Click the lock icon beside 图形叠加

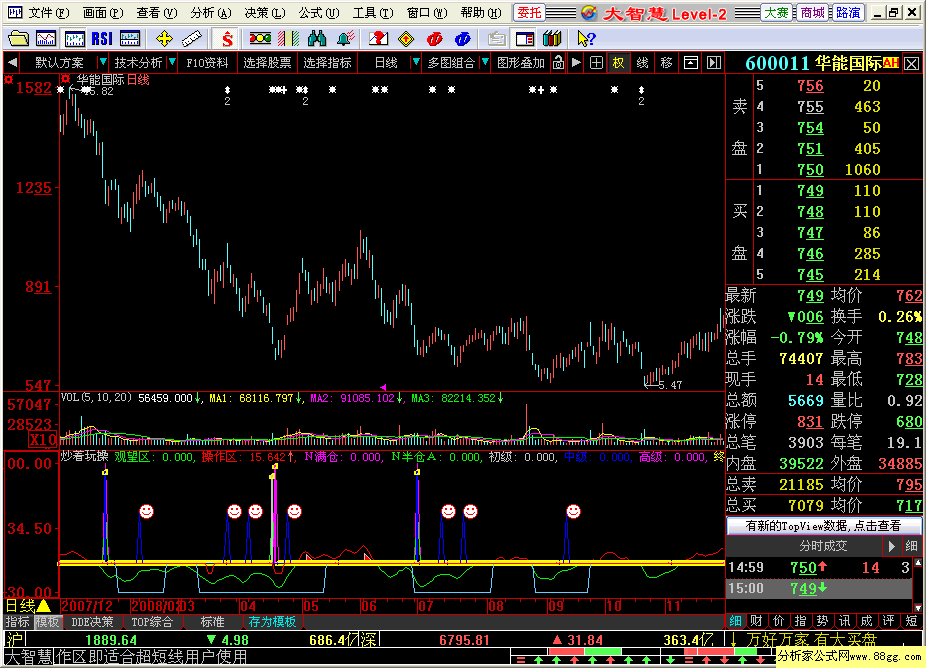tap(558, 62)
